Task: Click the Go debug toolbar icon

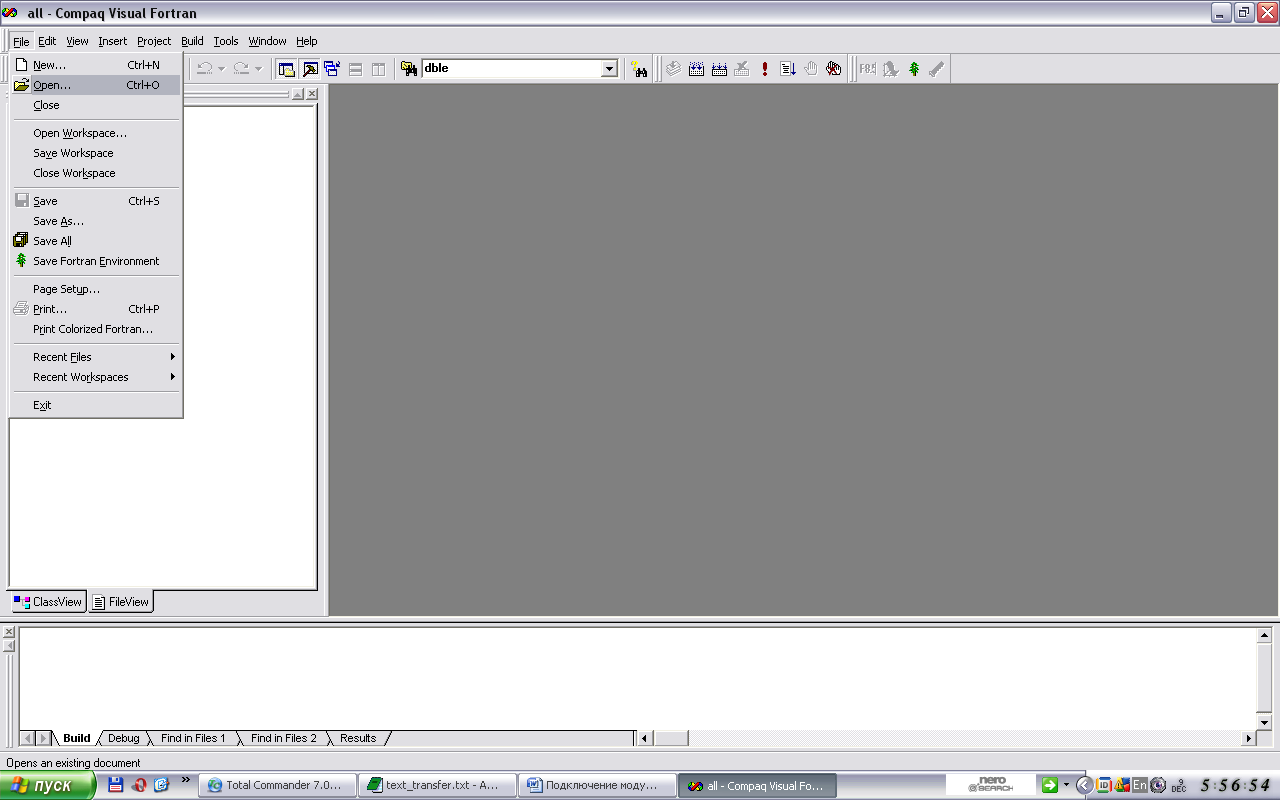Action: tap(788, 69)
